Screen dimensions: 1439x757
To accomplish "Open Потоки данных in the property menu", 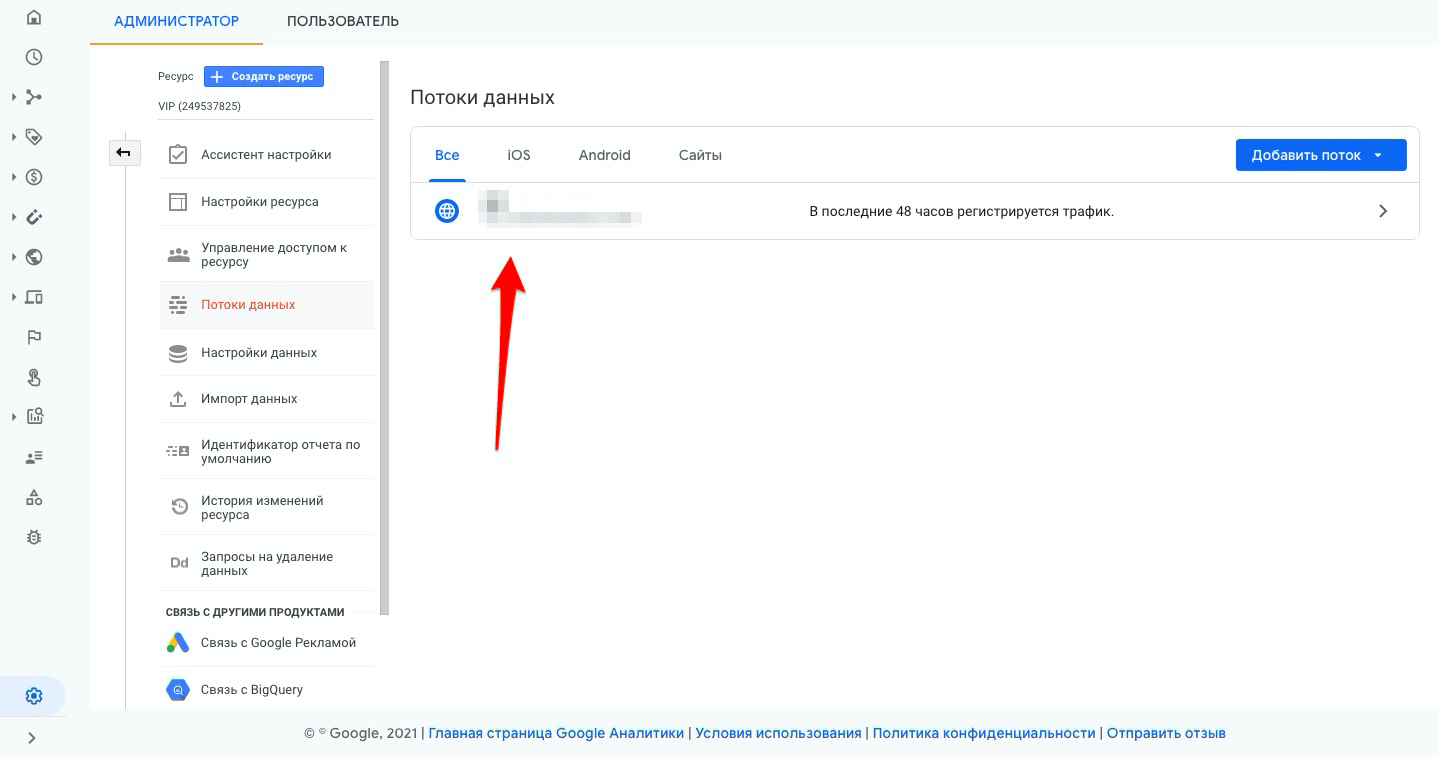I will [x=267, y=305].
